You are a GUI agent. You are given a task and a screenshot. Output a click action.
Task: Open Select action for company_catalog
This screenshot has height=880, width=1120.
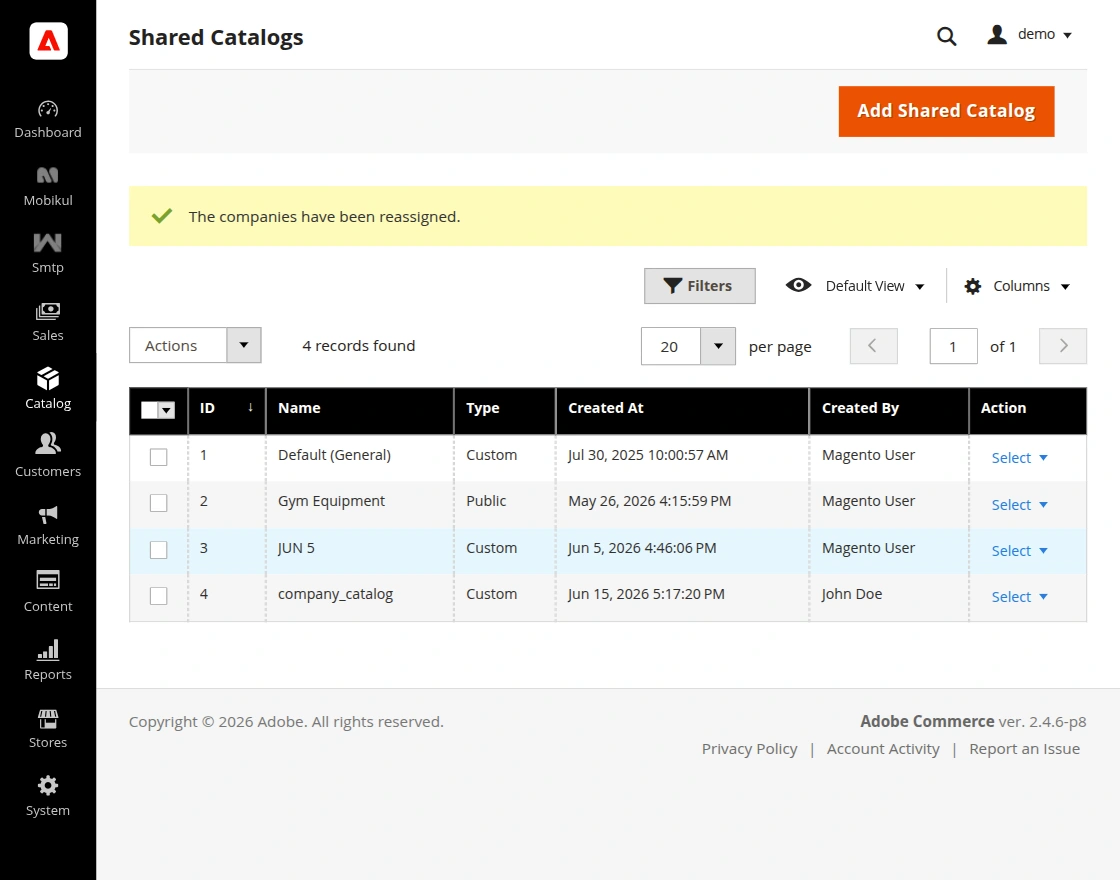1019,597
